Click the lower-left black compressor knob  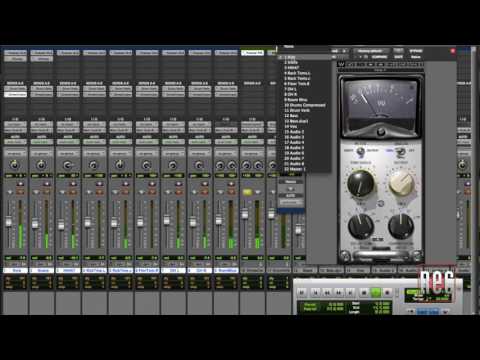[361, 226]
